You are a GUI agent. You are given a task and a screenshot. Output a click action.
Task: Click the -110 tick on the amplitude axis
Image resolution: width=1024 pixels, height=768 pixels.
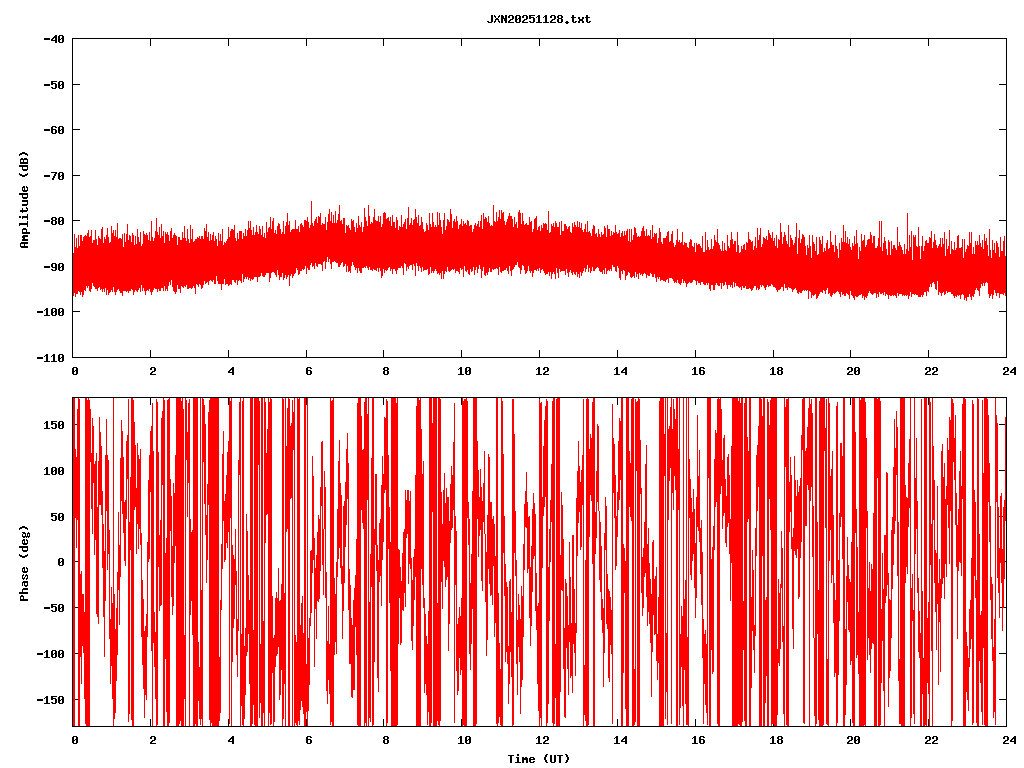51,357
